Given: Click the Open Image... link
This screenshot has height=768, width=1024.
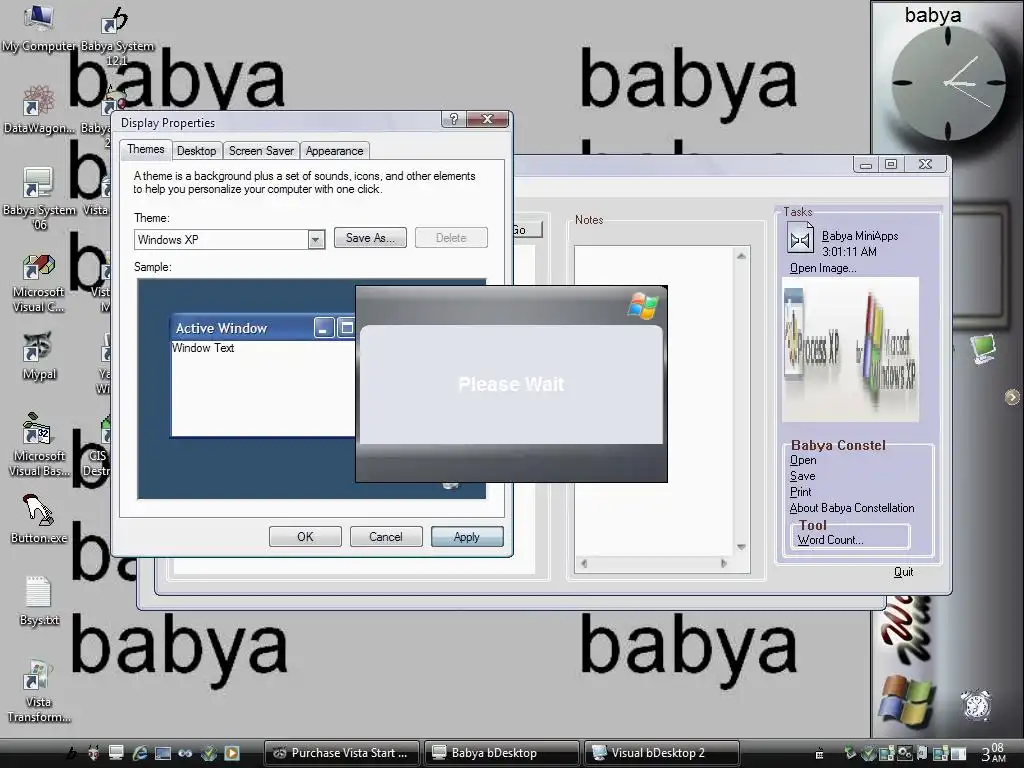Looking at the screenshot, I should tap(823, 268).
